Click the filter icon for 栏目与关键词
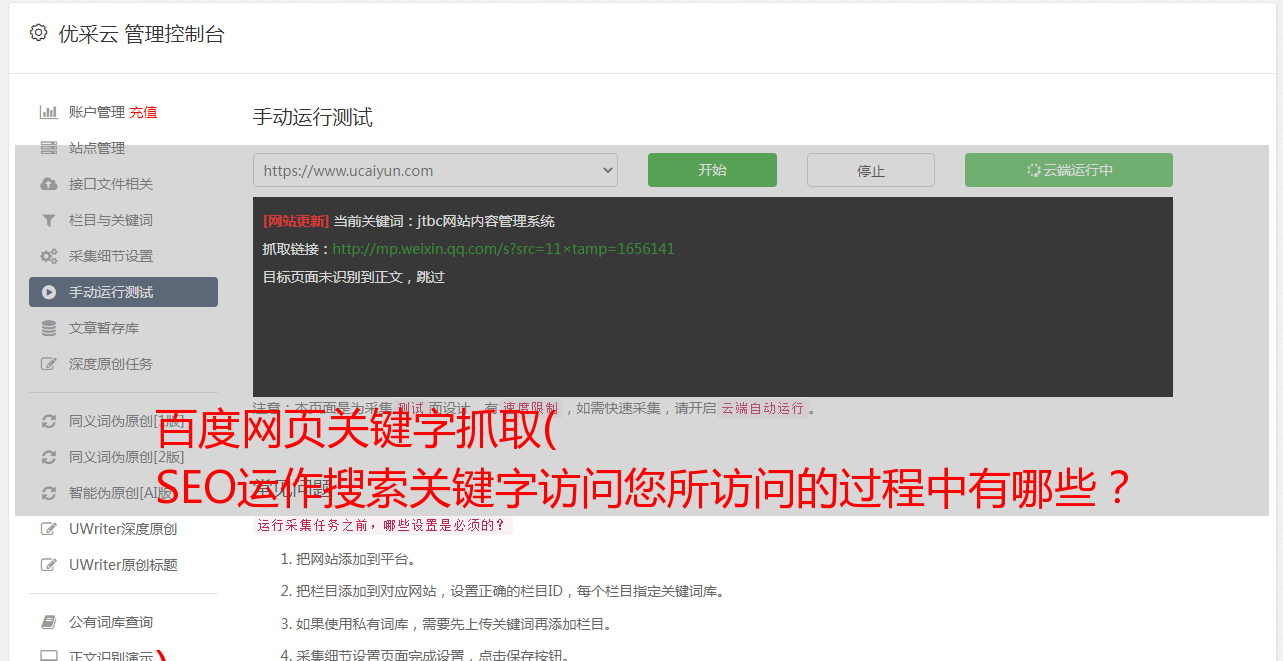Screen dimensions: 1283x661 pos(48,220)
